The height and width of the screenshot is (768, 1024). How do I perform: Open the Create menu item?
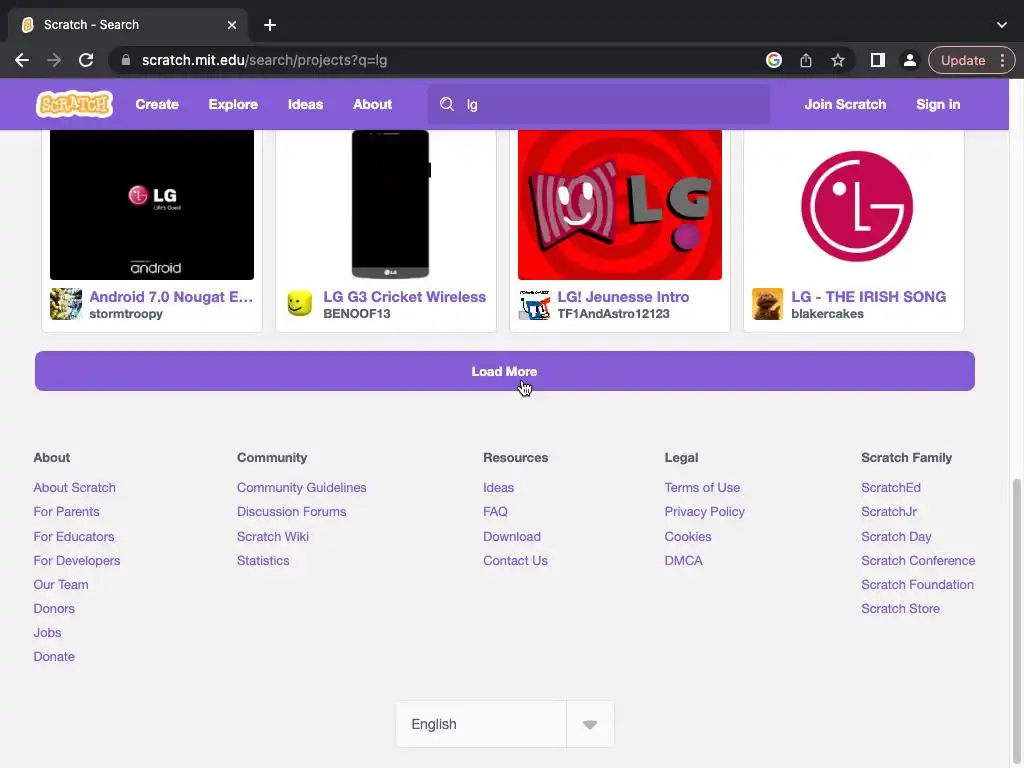click(x=157, y=104)
